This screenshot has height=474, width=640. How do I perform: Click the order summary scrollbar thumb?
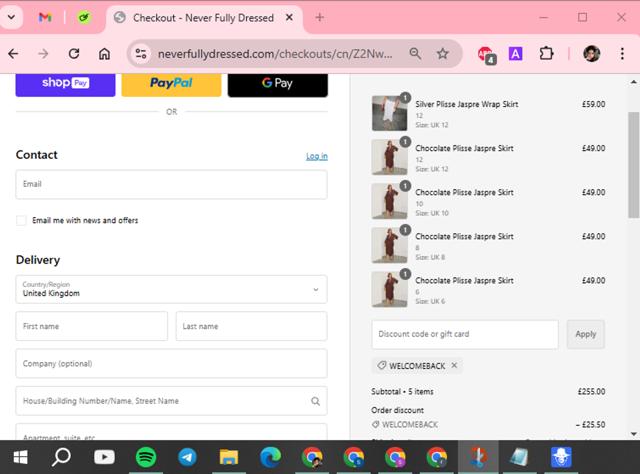[x=633, y=165]
